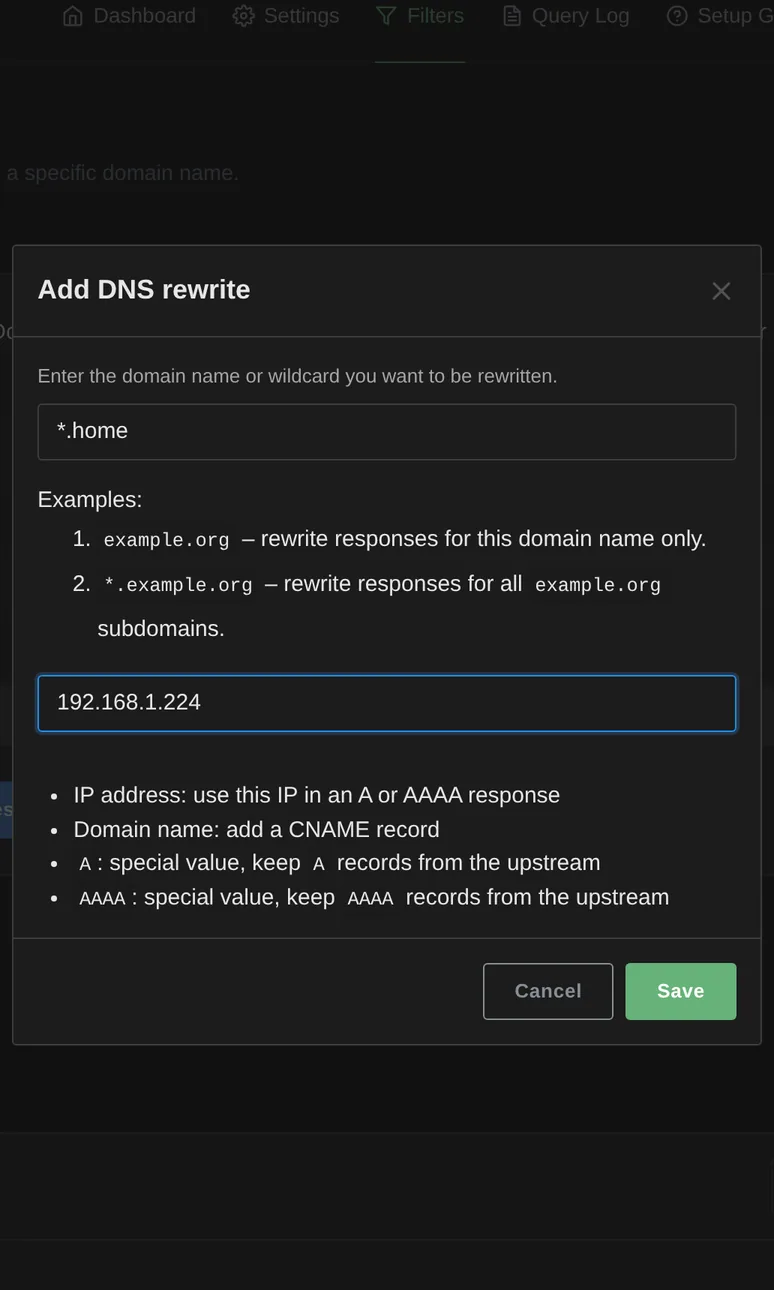Open the Setup Guide page

[x=720, y=16]
